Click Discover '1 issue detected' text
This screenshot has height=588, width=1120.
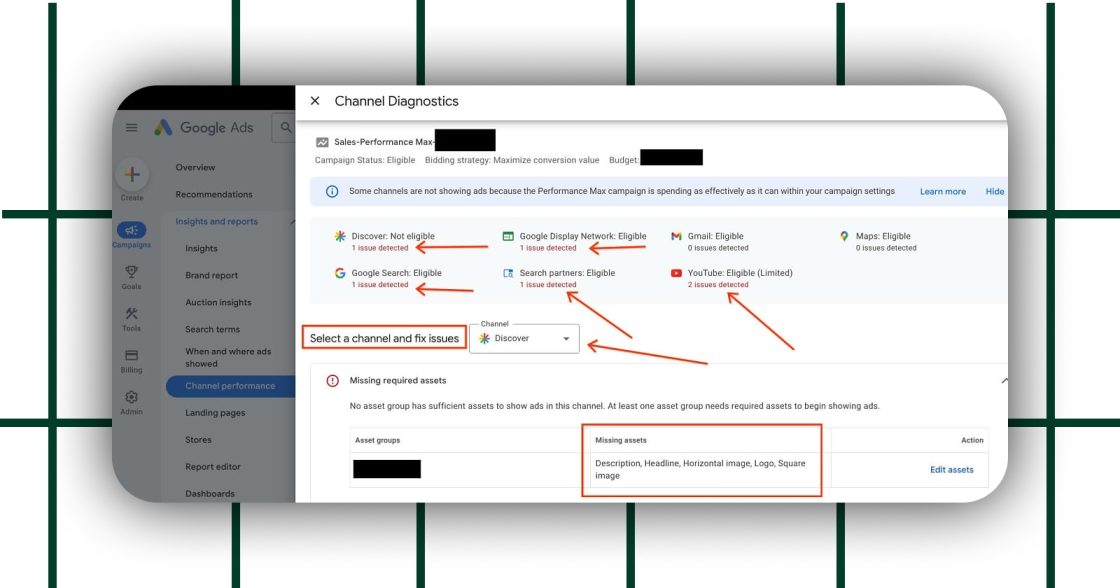pos(379,248)
